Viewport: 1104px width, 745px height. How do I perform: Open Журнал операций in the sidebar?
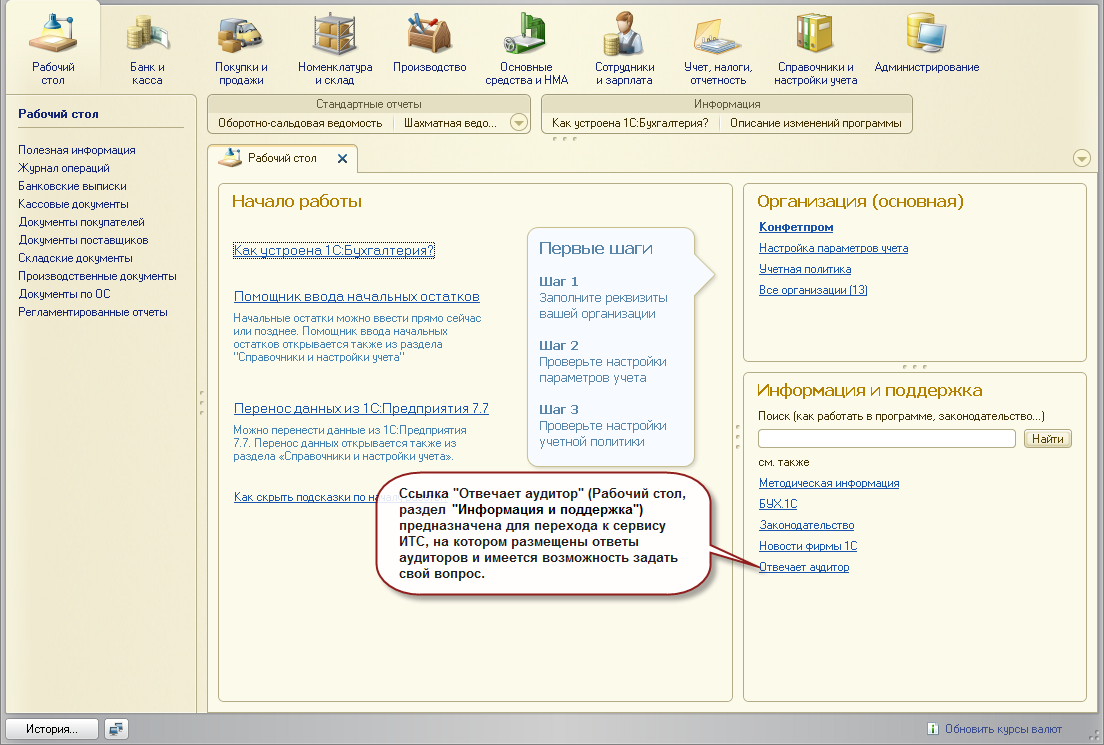[x=64, y=168]
